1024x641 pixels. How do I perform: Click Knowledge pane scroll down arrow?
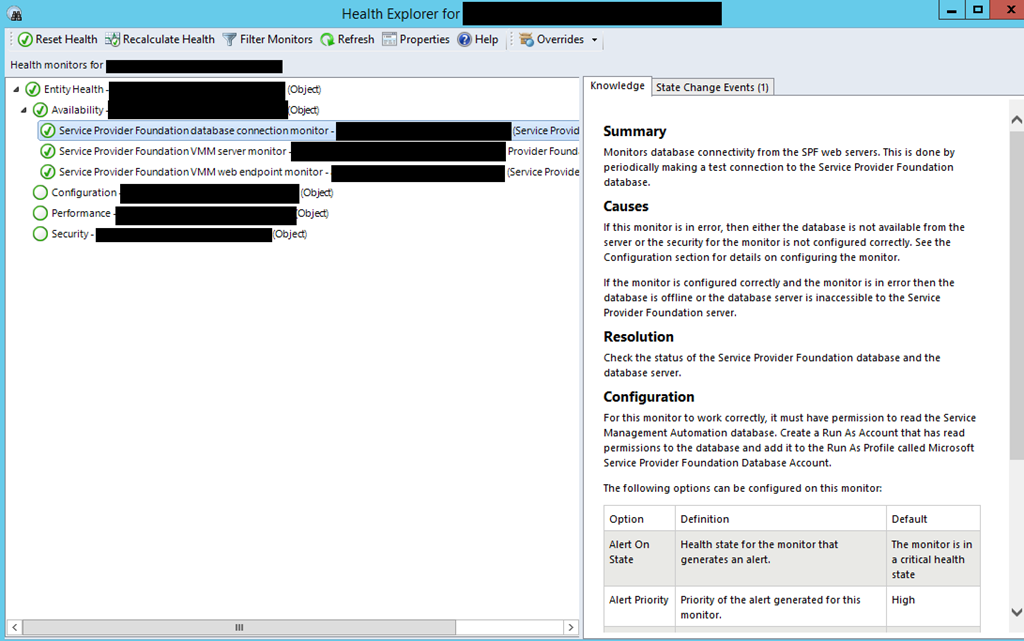pos(1016,611)
